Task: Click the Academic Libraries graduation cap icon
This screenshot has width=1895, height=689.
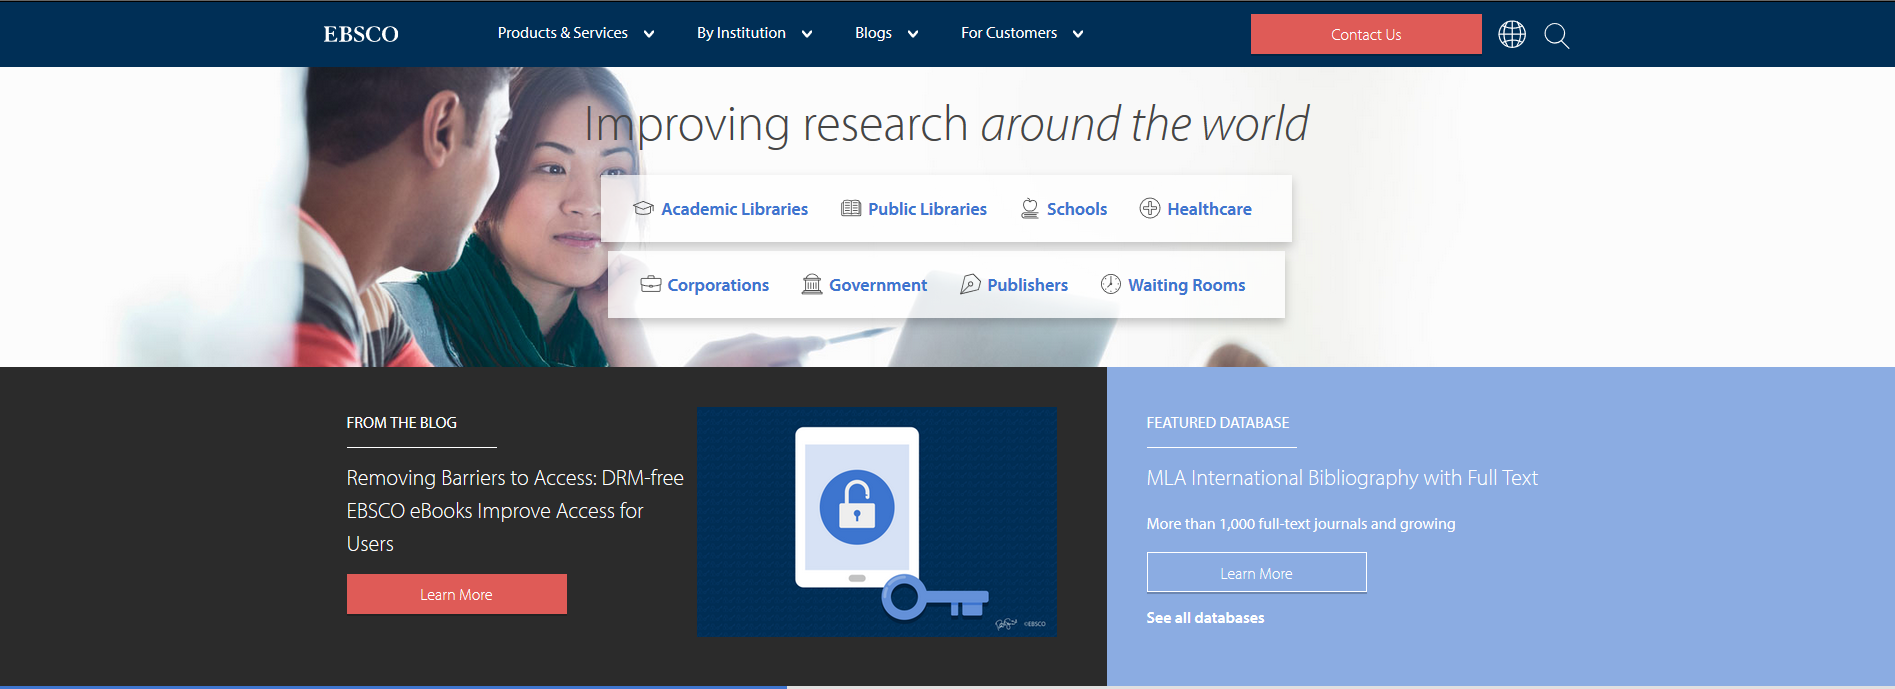Action: (644, 208)
